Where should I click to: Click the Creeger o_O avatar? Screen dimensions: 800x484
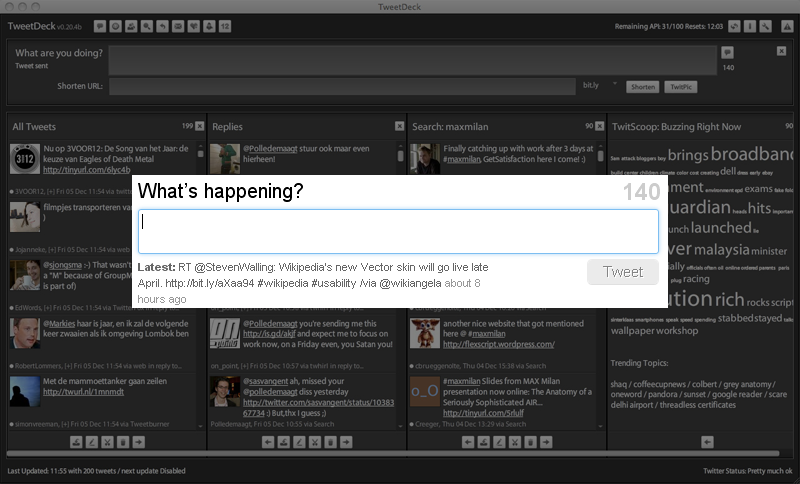tap(424, 391)
